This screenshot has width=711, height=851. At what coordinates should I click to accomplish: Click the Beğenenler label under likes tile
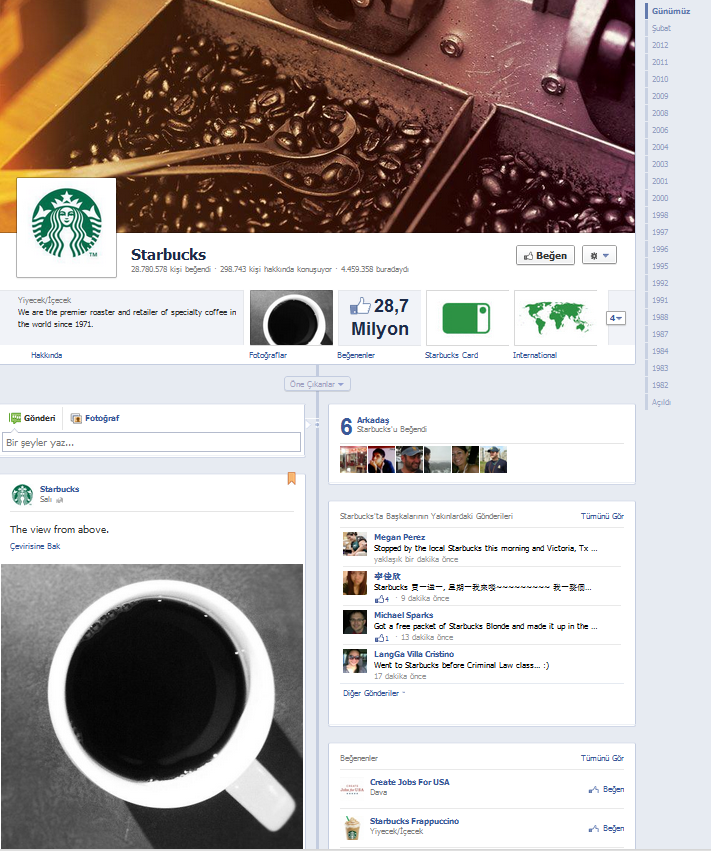[x=356, y=355]
